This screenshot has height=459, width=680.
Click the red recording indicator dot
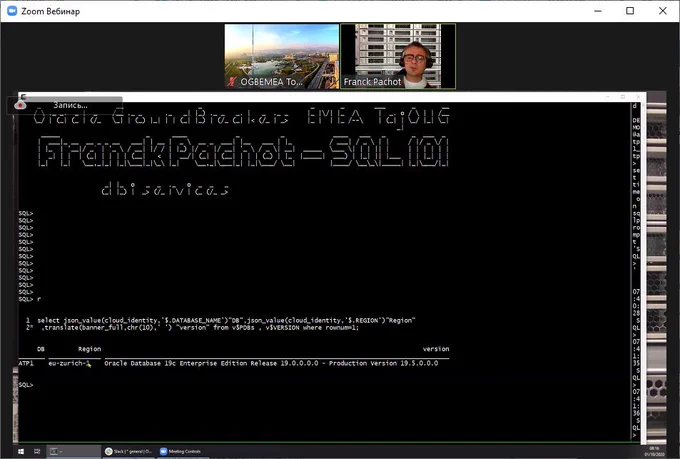(20, 105)
